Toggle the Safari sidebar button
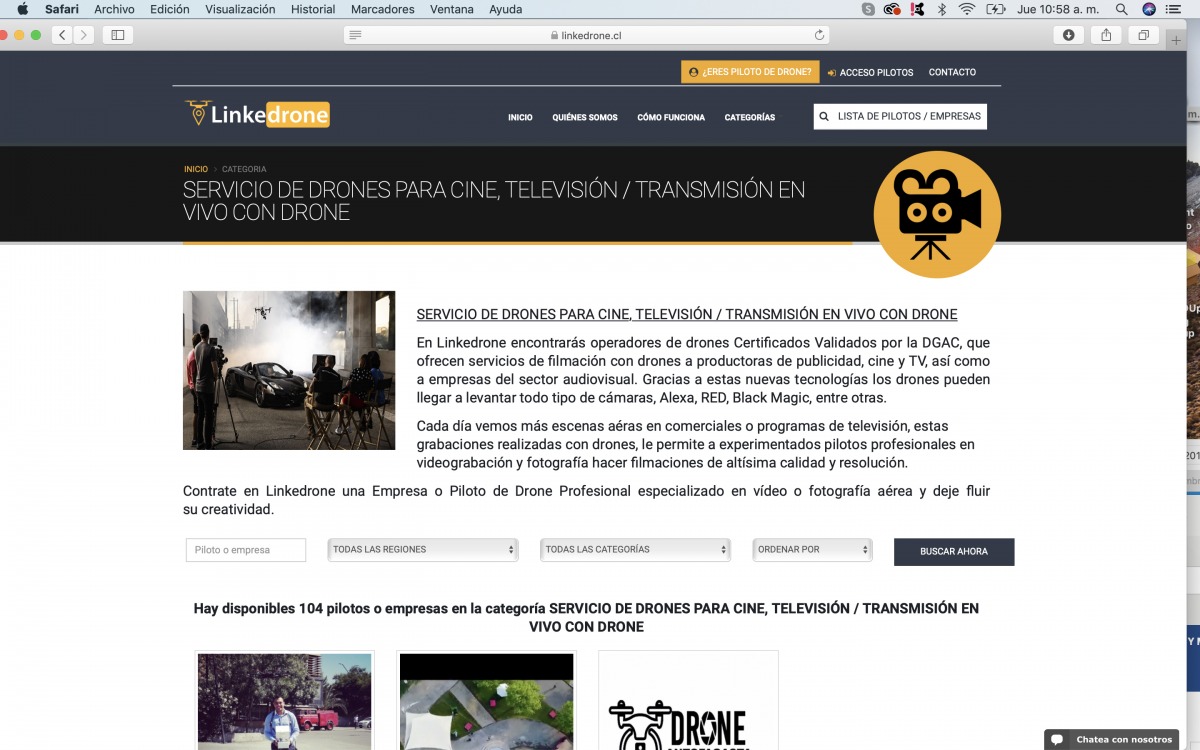The image size is (1200, 750). click(x=118, y=35)
